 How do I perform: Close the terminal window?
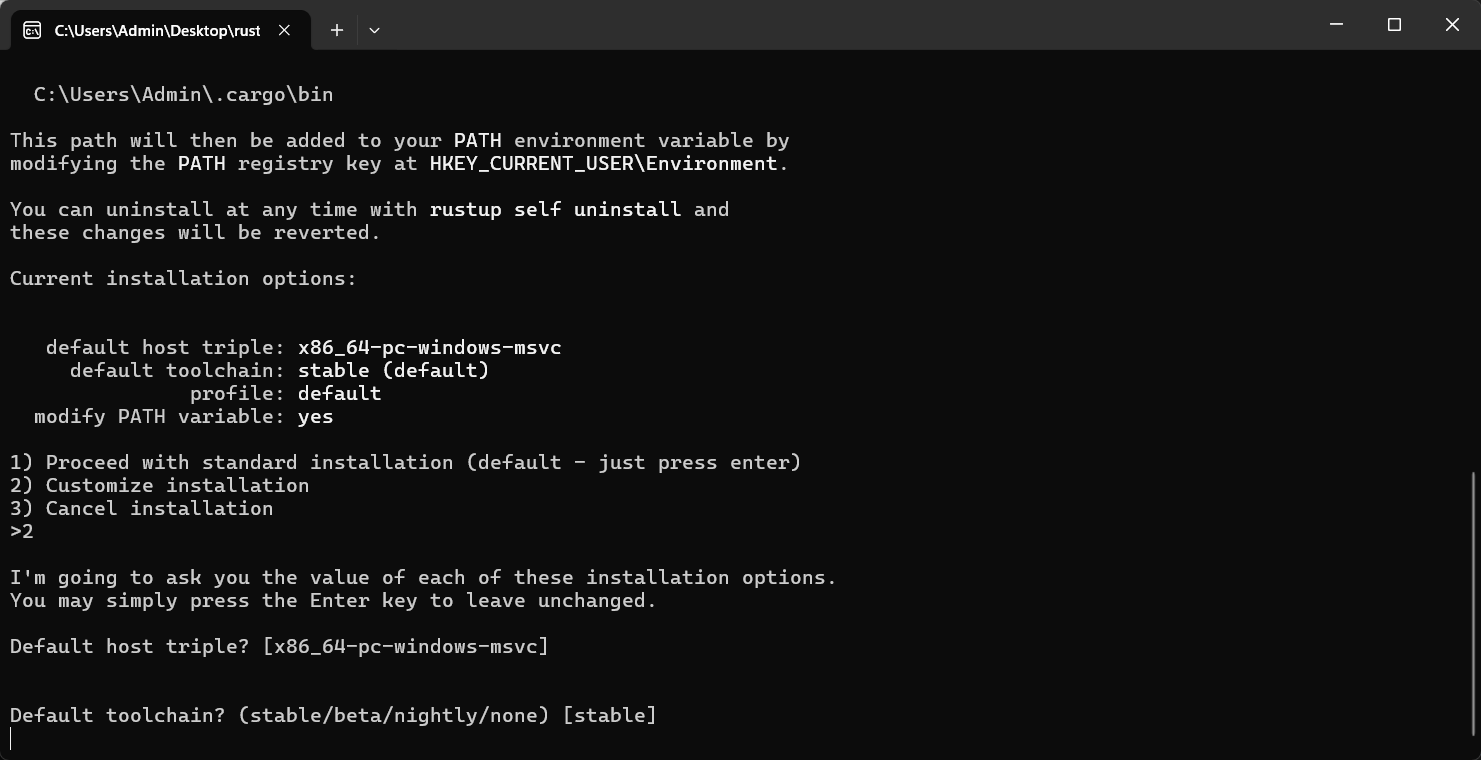click(1452, 24)
